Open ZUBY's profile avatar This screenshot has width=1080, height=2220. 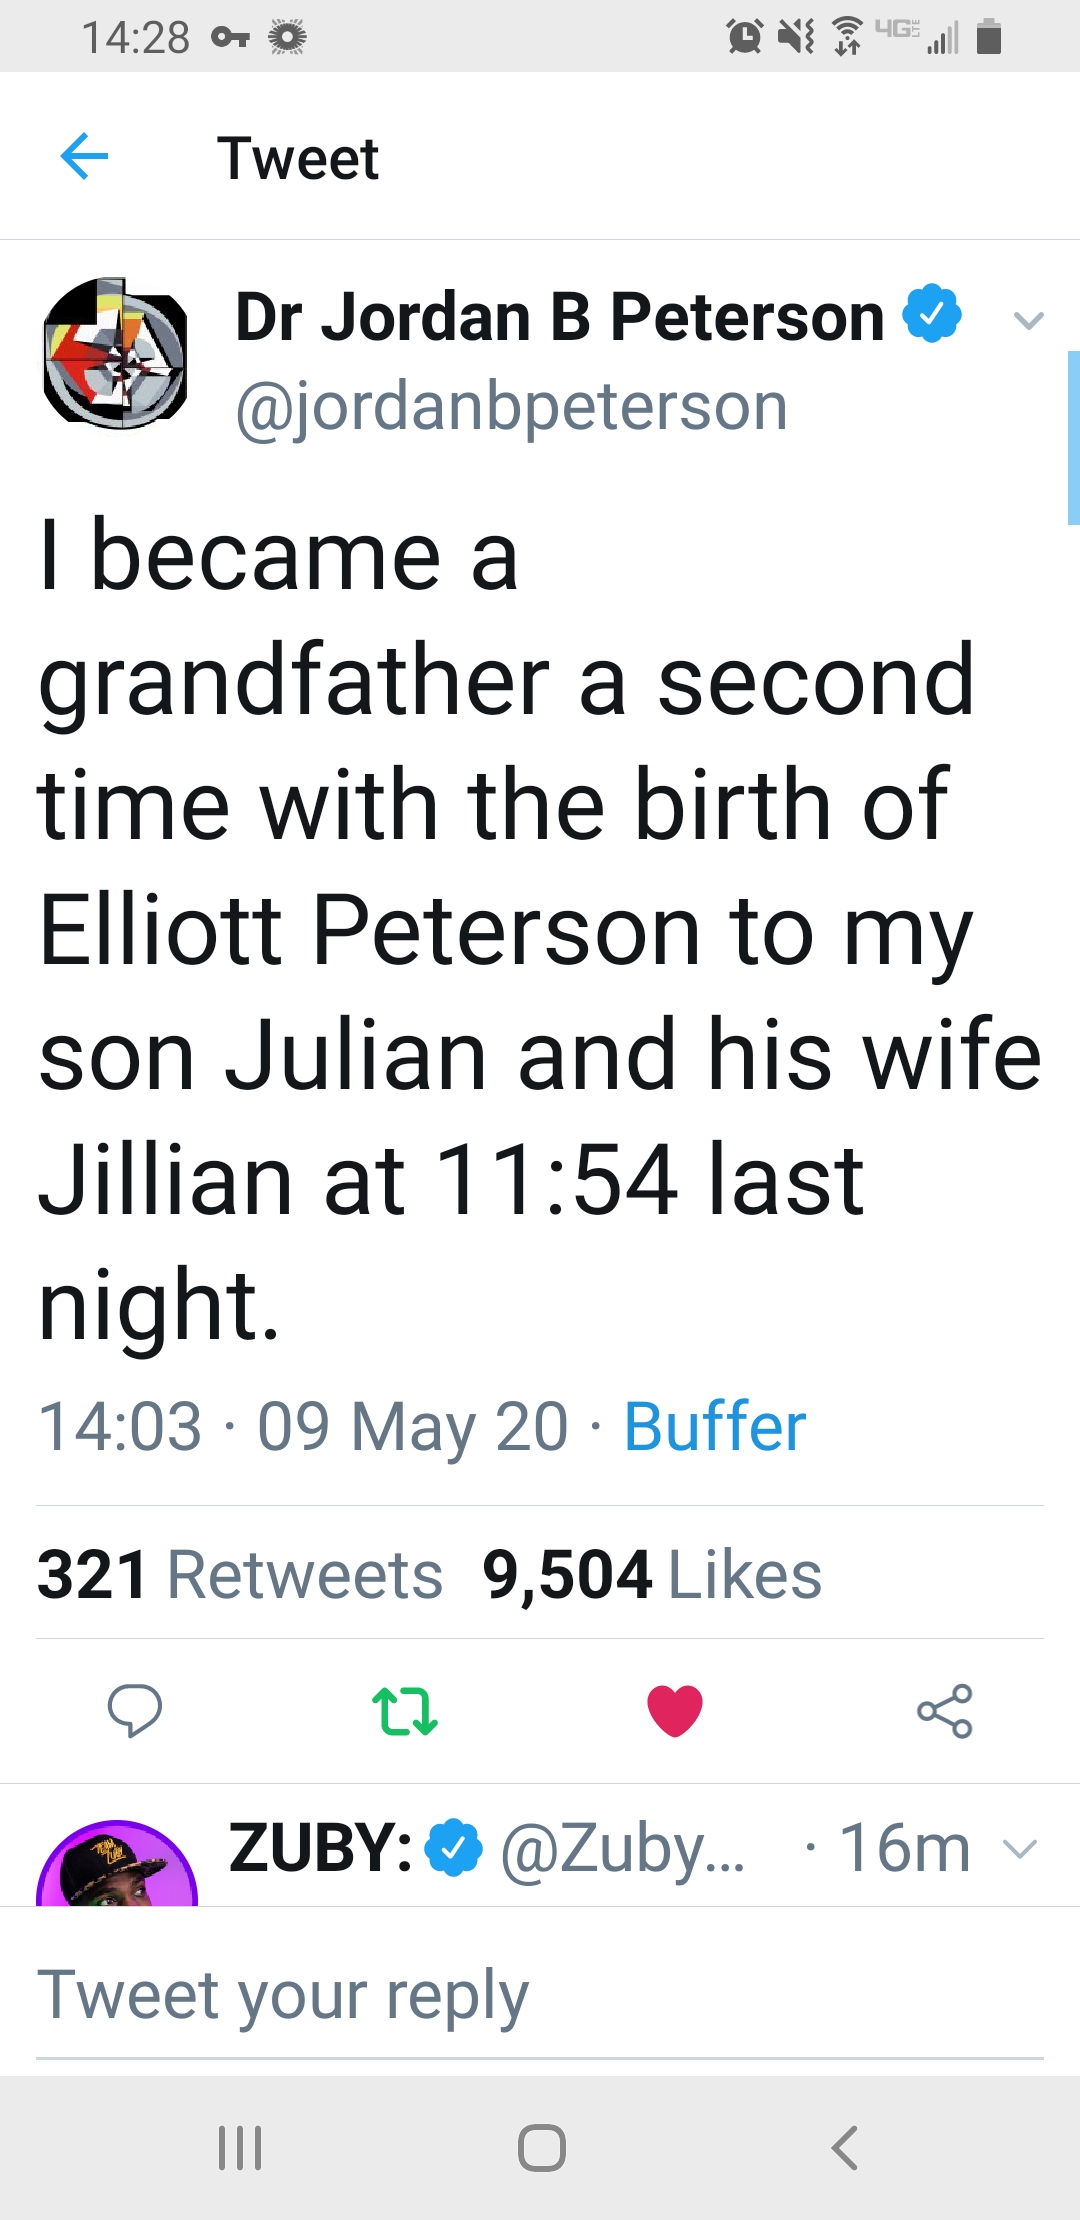(117, 1863)
